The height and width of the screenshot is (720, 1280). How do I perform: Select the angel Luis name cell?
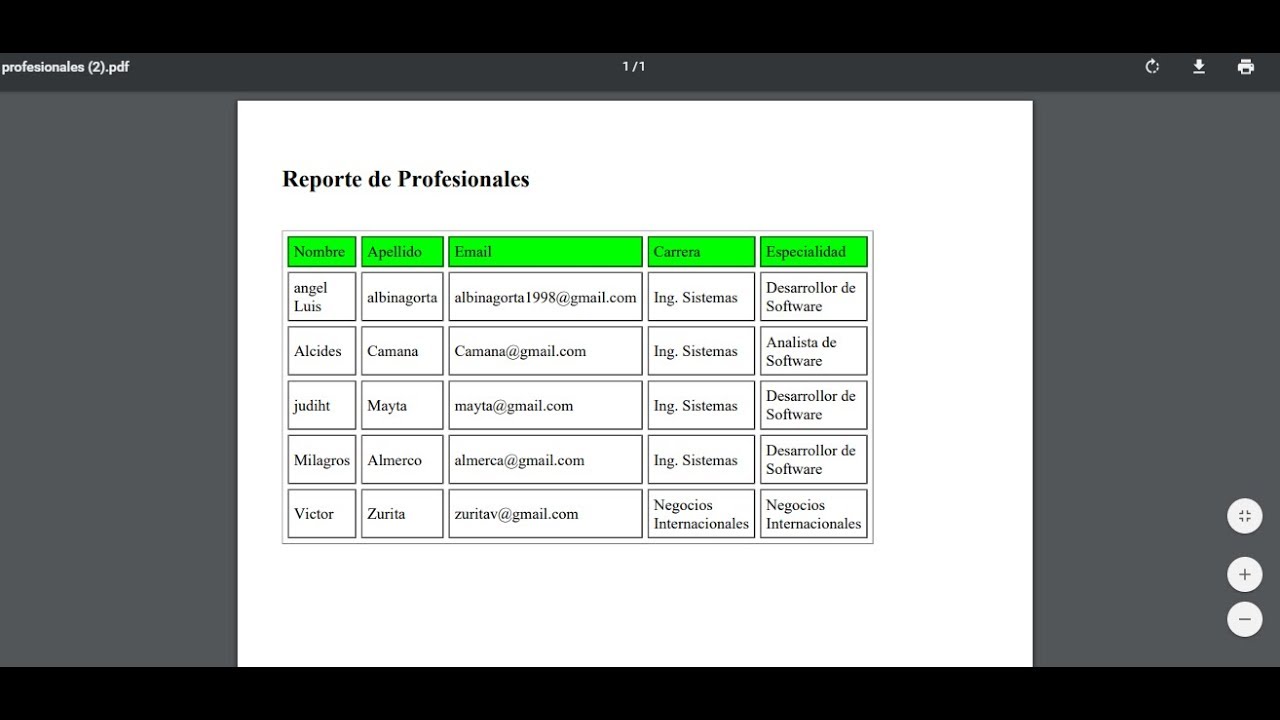[x=322, y=297]
